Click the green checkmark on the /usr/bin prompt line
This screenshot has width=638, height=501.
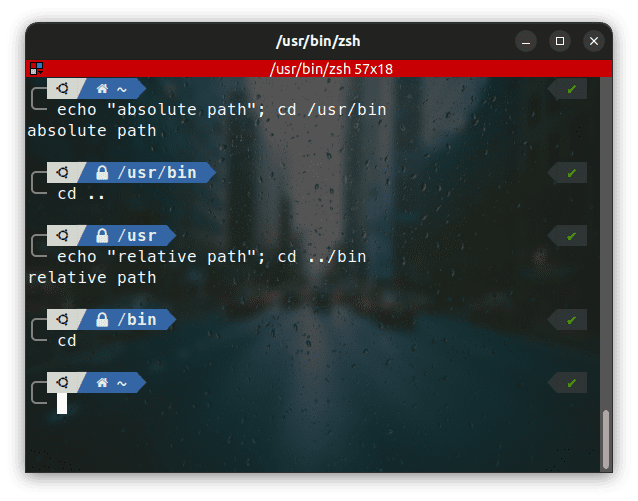click(x=571, y=173)
